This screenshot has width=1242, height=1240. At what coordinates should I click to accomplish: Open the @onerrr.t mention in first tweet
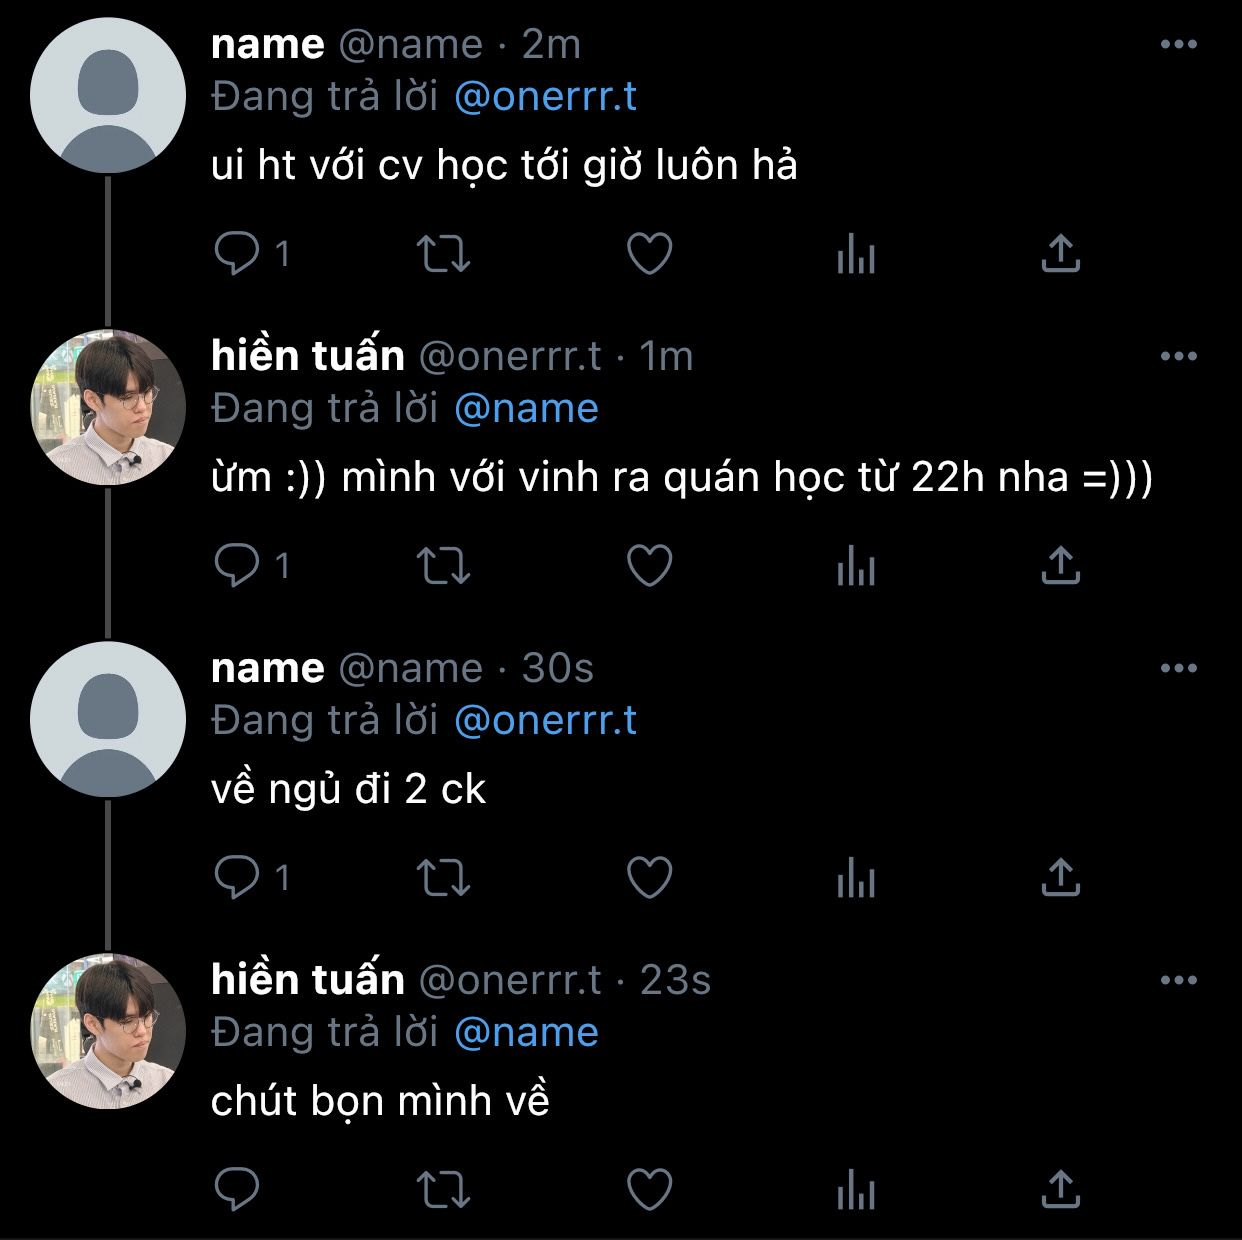[x=545, y=97]
